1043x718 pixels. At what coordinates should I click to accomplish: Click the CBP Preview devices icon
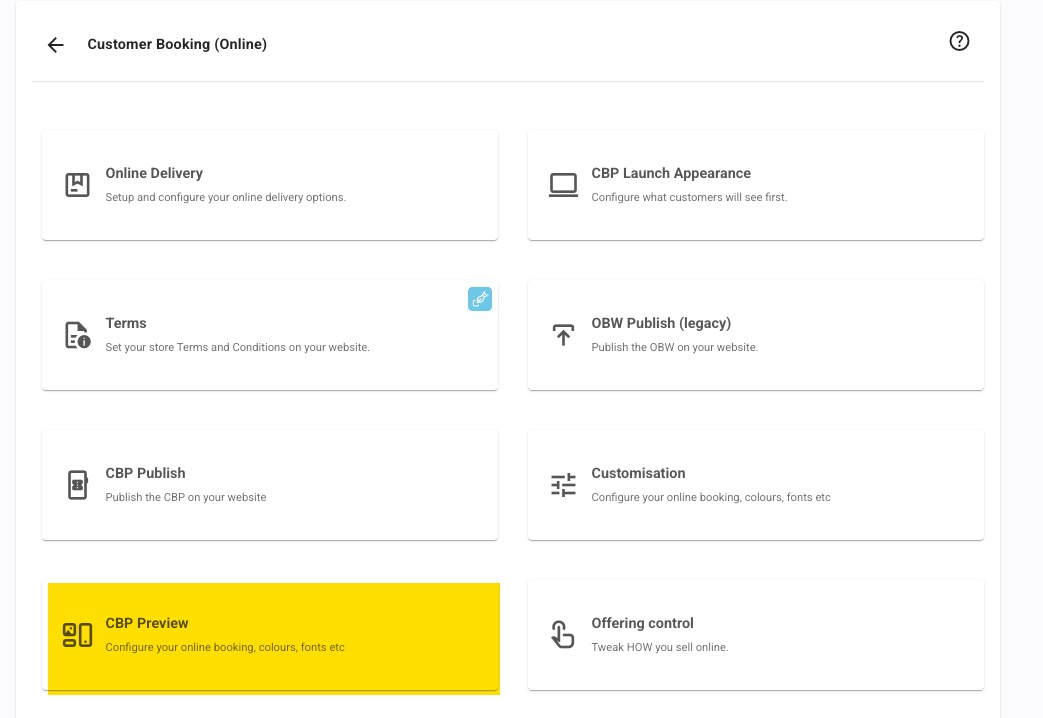coord(77,635)
